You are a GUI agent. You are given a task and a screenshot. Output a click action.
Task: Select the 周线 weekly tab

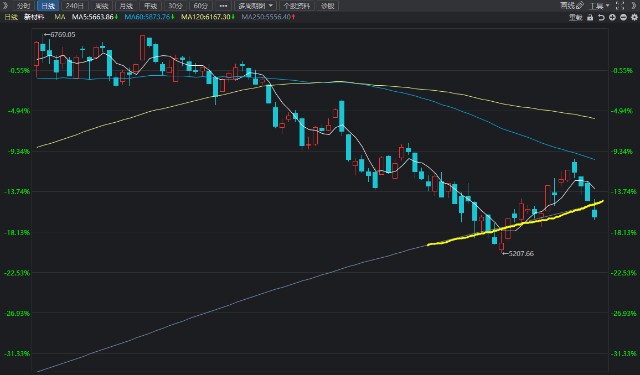(101, 6)
